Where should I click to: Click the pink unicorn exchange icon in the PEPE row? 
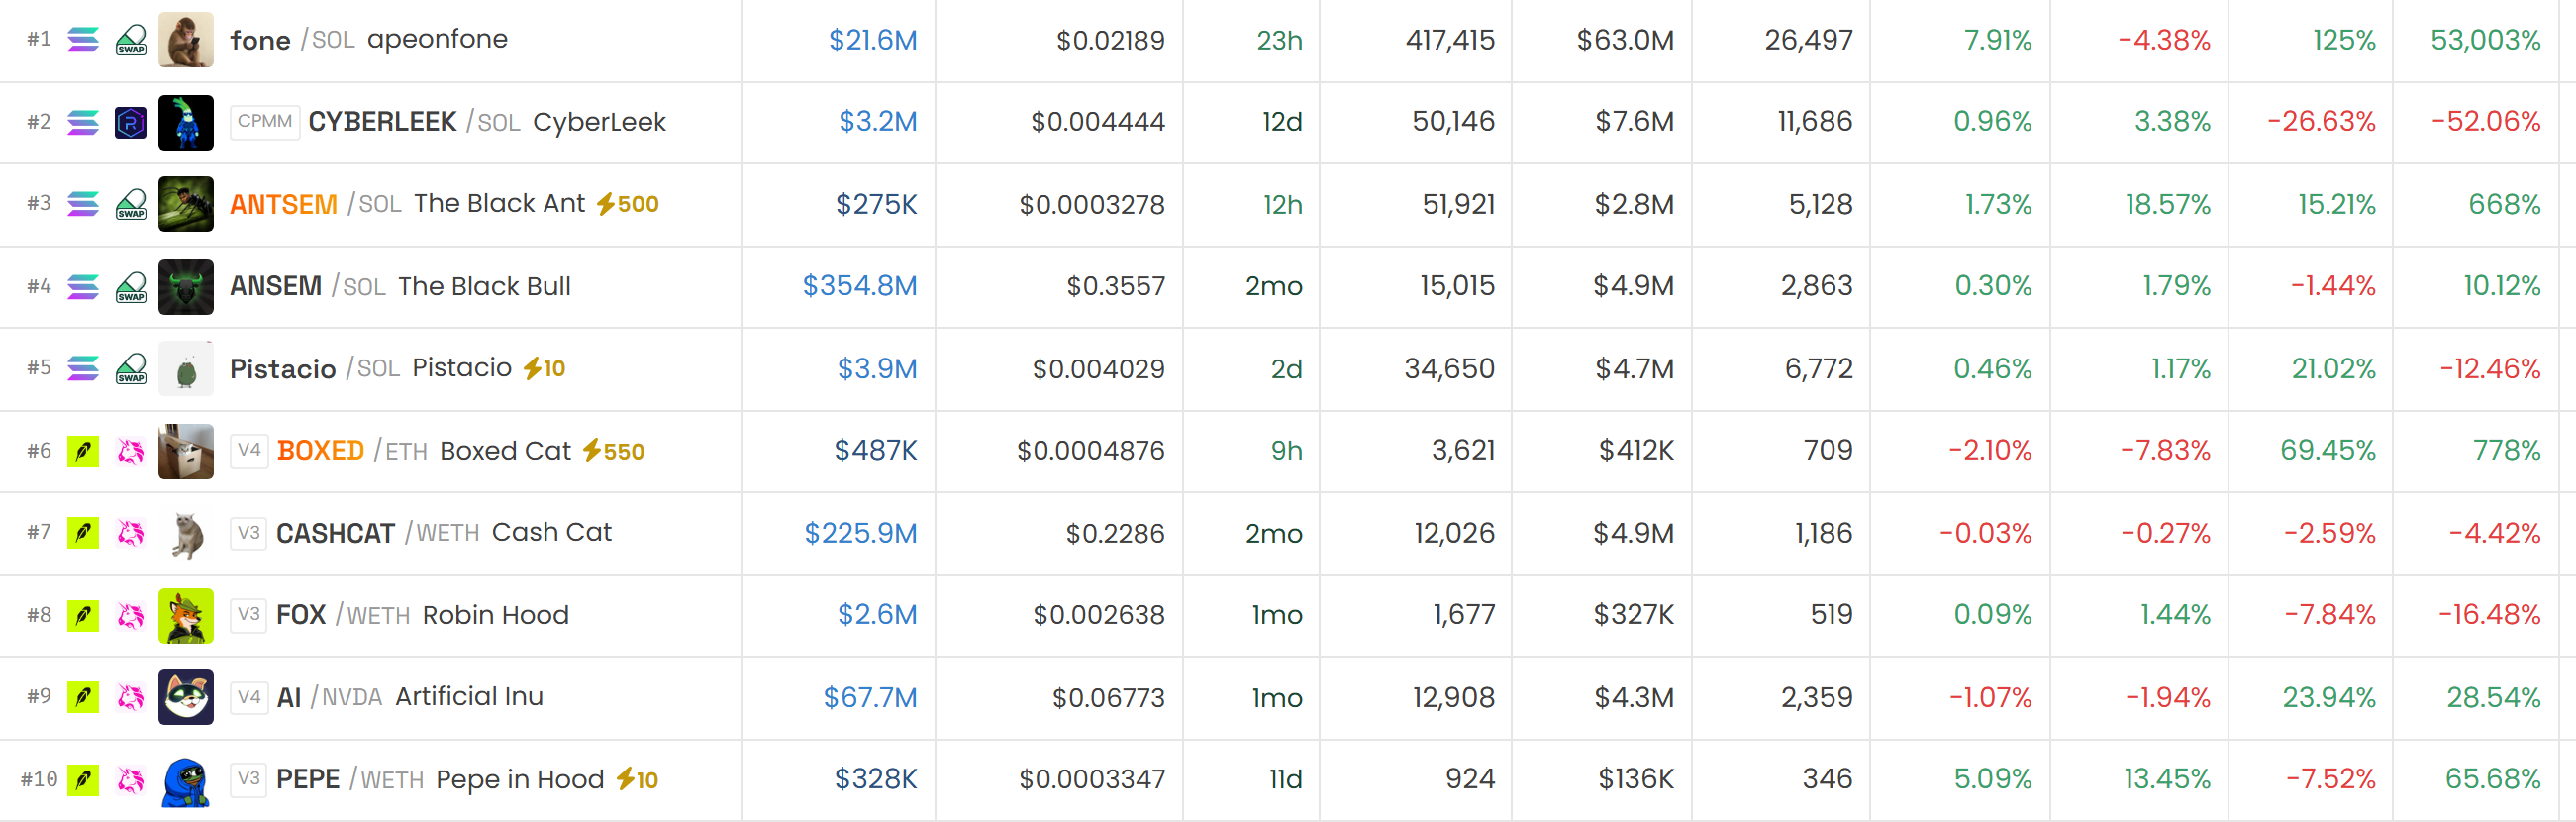click(131, 780)
